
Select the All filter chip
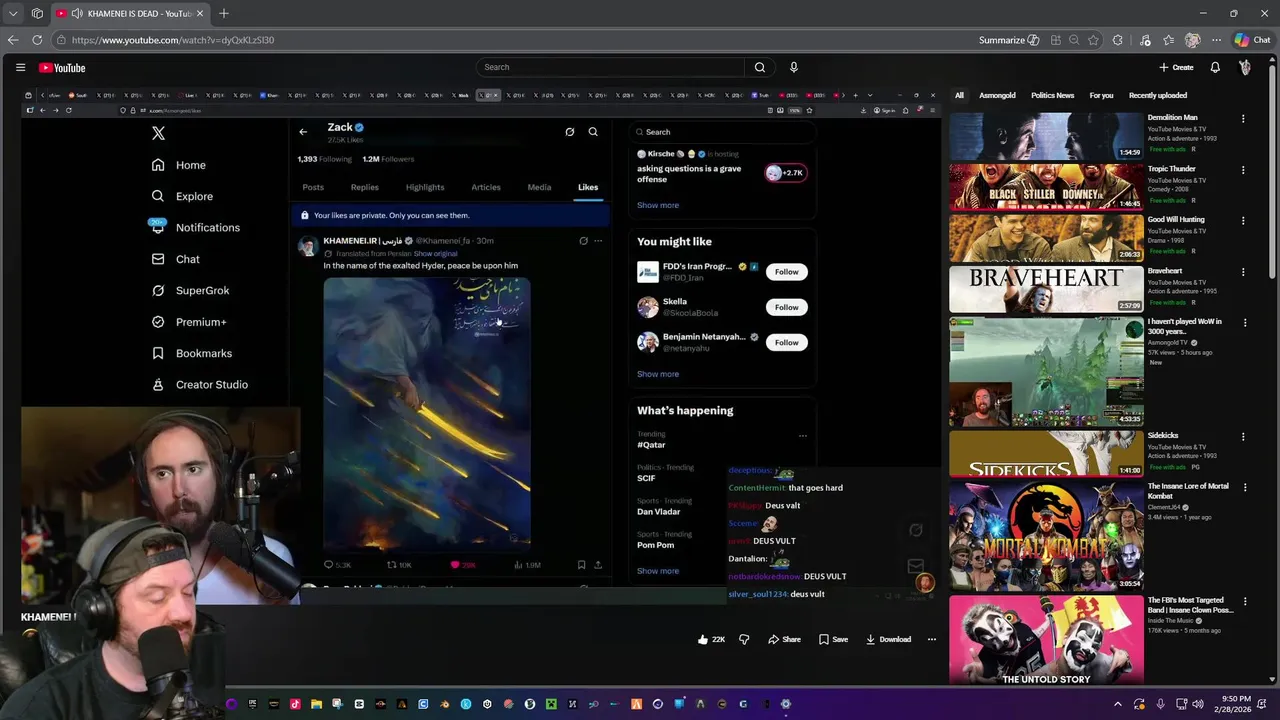click(x=959, y=95)
